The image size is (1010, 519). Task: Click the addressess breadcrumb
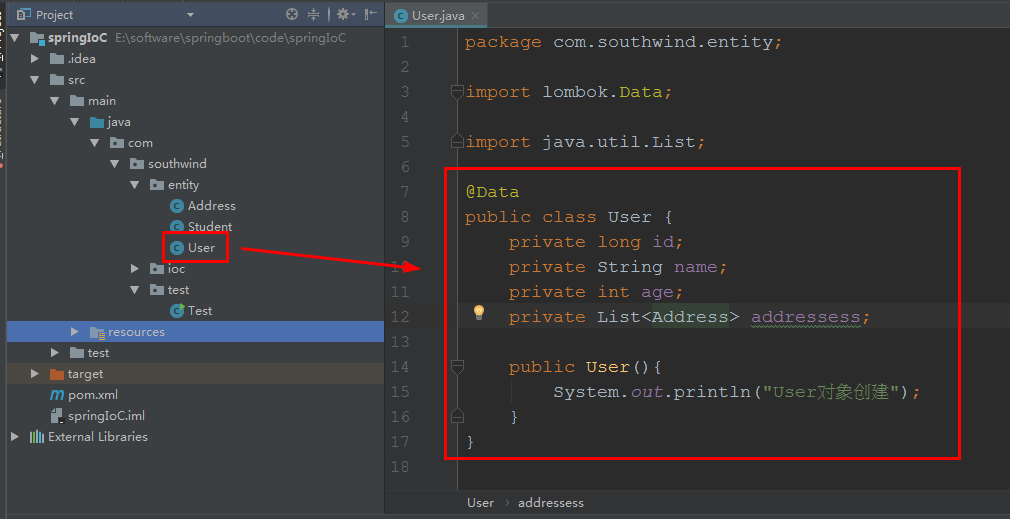551,503
